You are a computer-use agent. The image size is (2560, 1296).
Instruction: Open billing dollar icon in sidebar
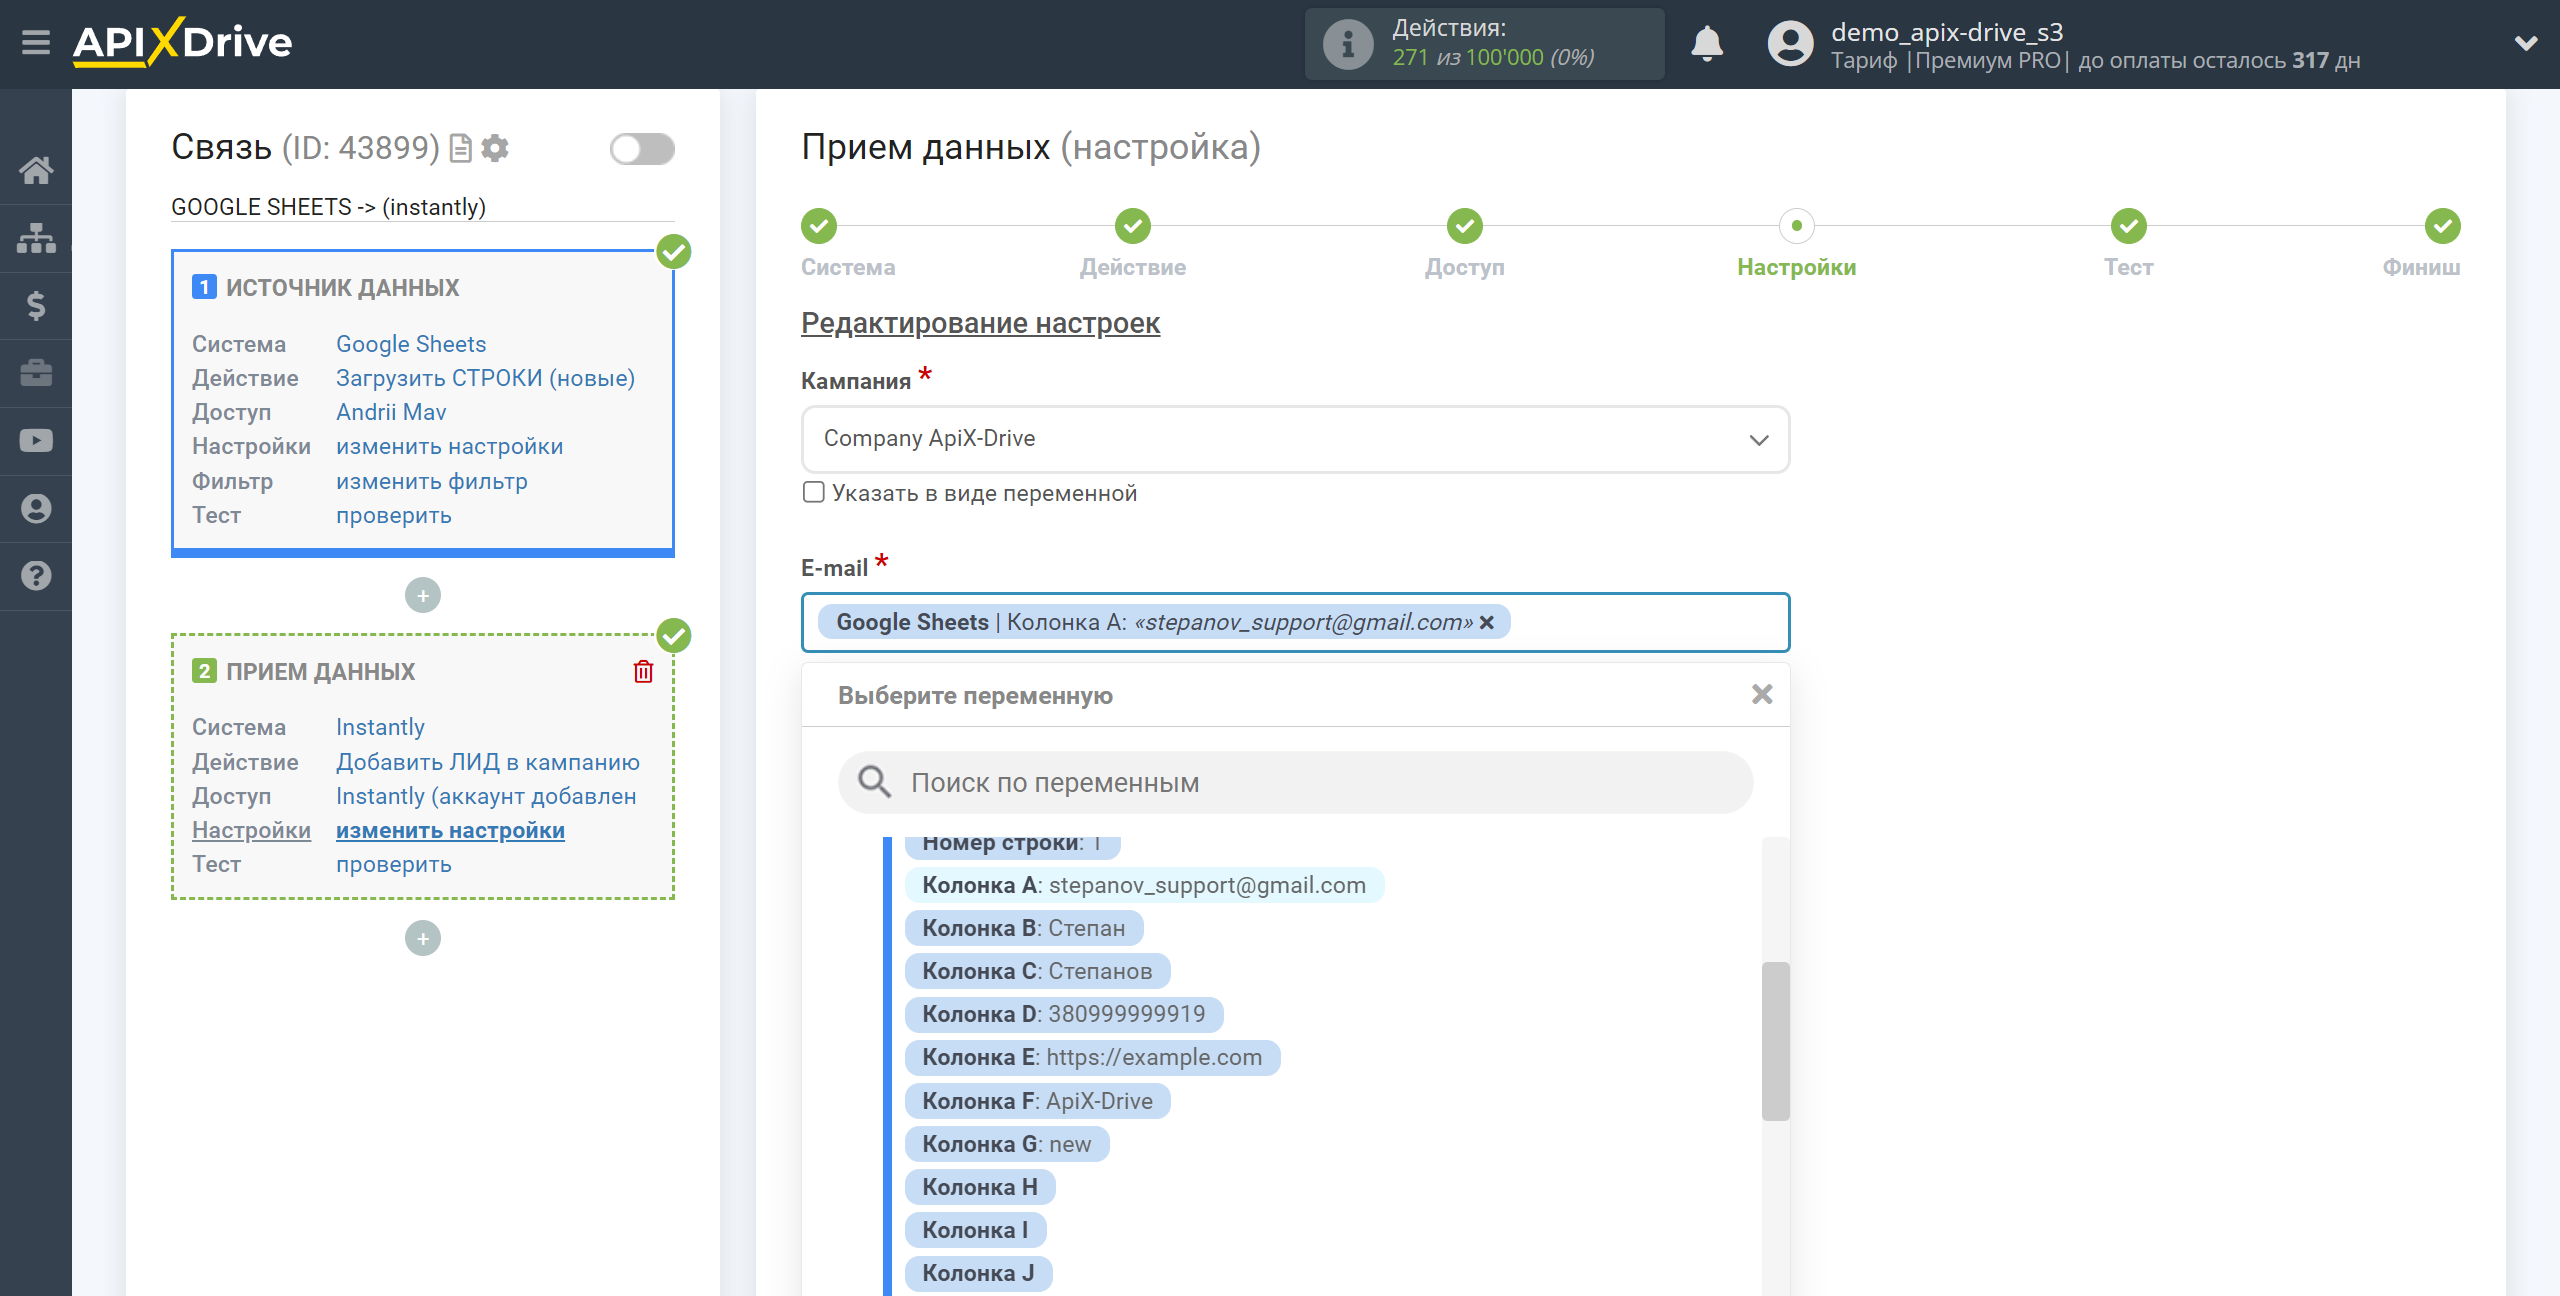[36, 305]
